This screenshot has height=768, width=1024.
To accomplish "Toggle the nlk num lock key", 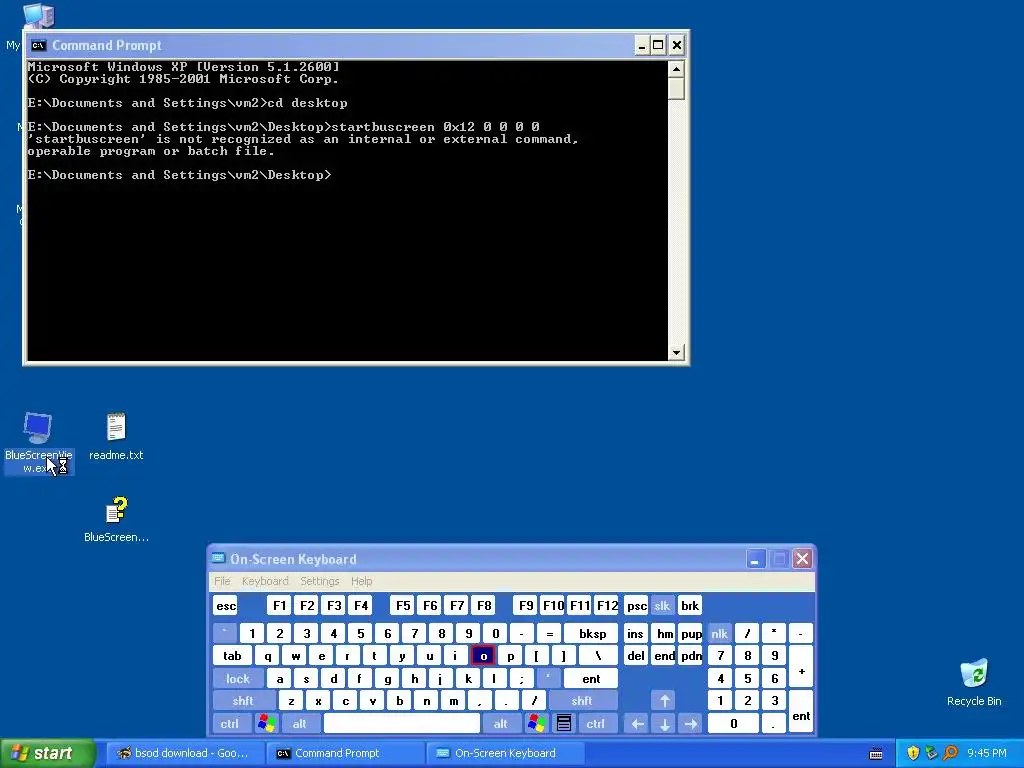I will pyautogui.click(x=720, y=633).
